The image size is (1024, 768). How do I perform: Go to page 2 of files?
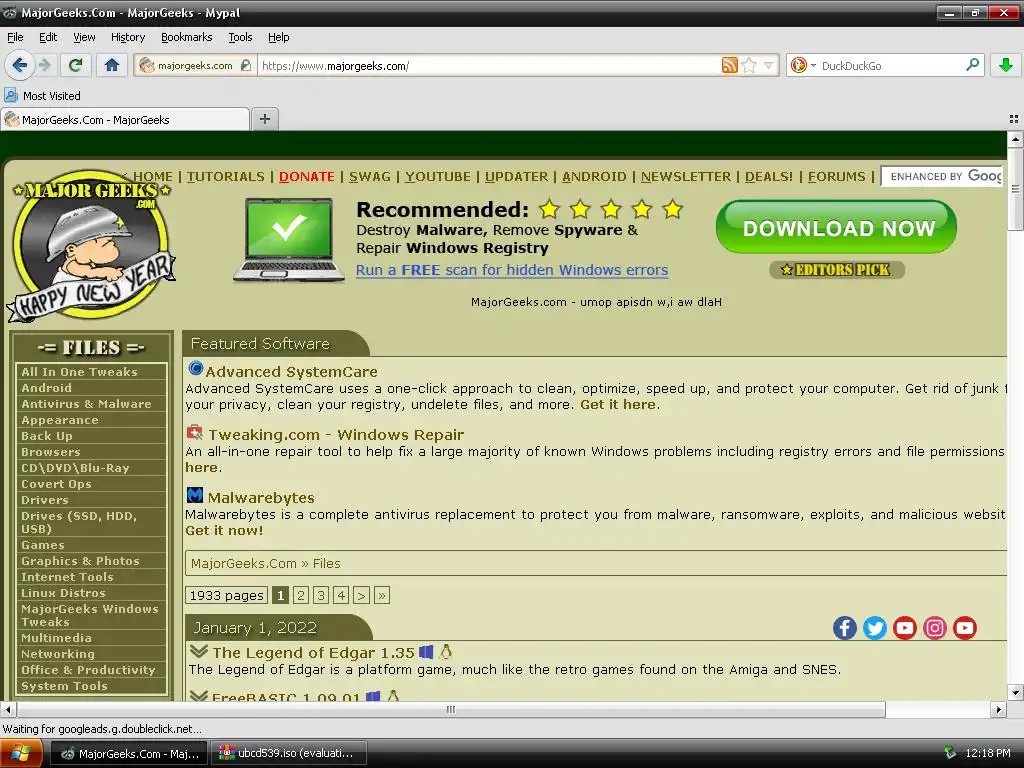(x=300, y=595)
